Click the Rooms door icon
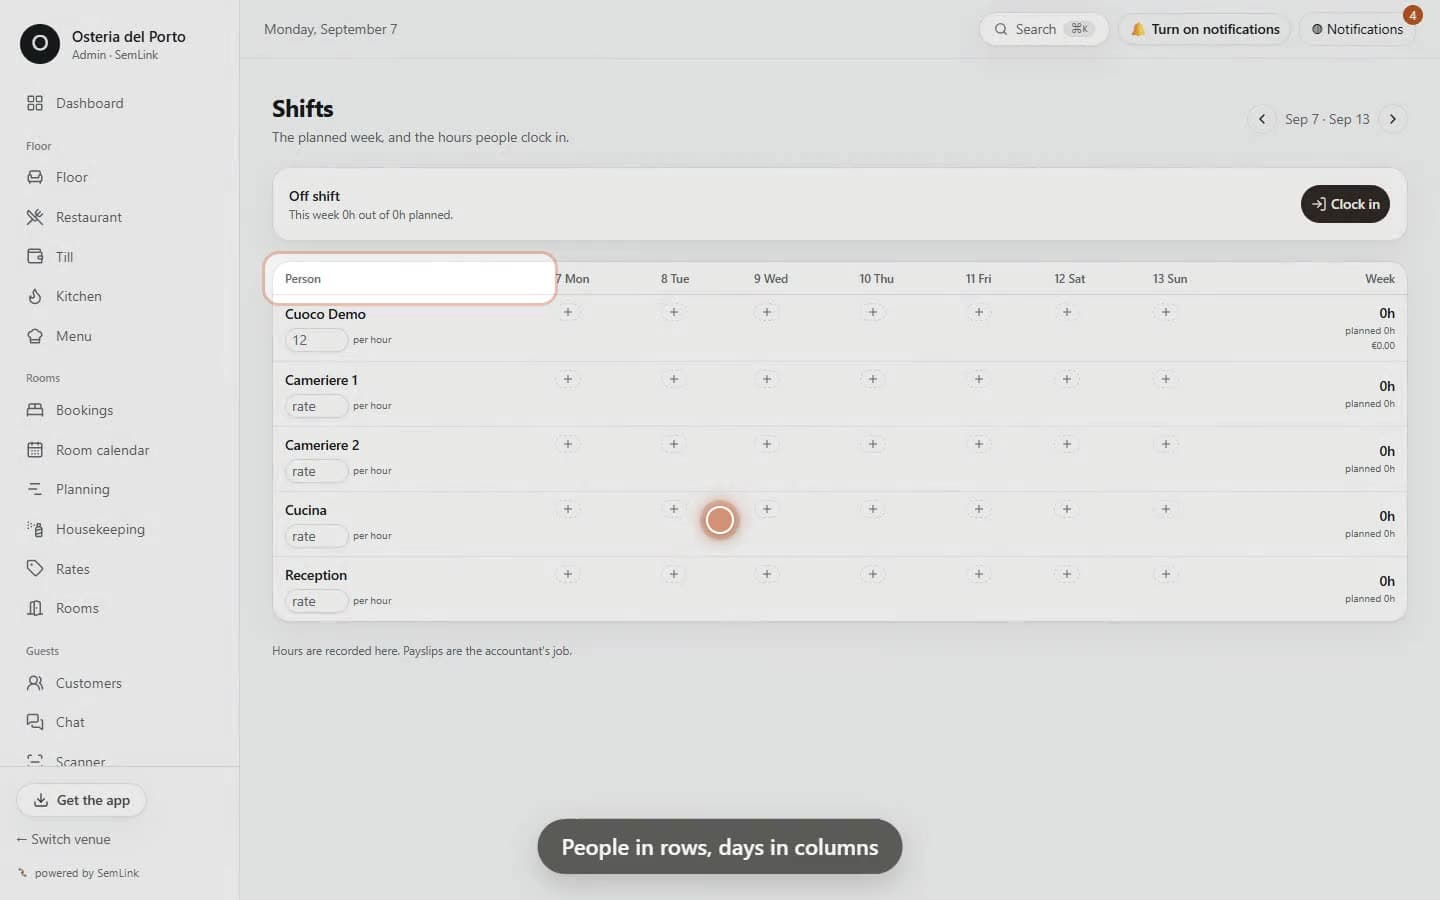The width and height of the screenshot is (1440, 900). [x=35, y=608]
